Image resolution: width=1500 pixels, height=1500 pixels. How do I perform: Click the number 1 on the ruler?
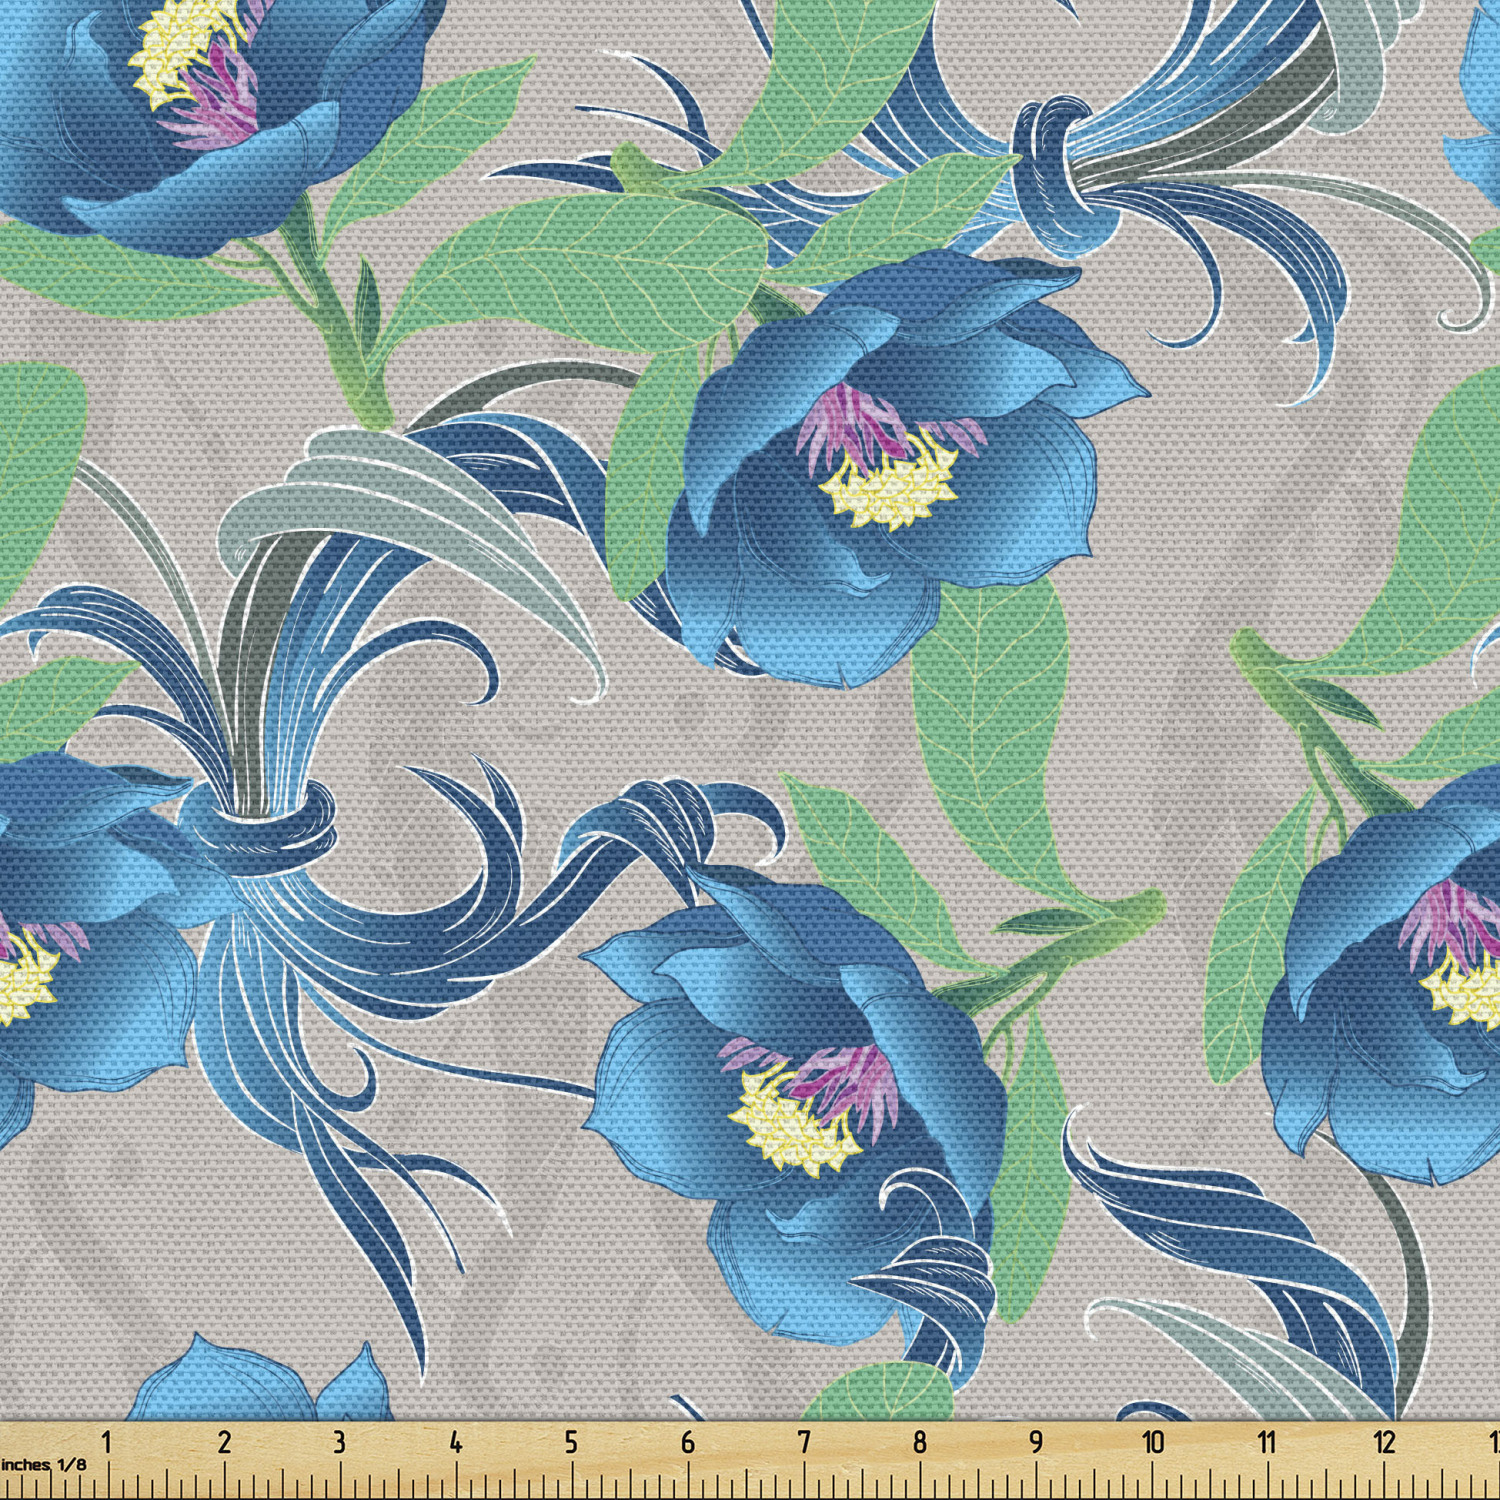point(106,1442)
